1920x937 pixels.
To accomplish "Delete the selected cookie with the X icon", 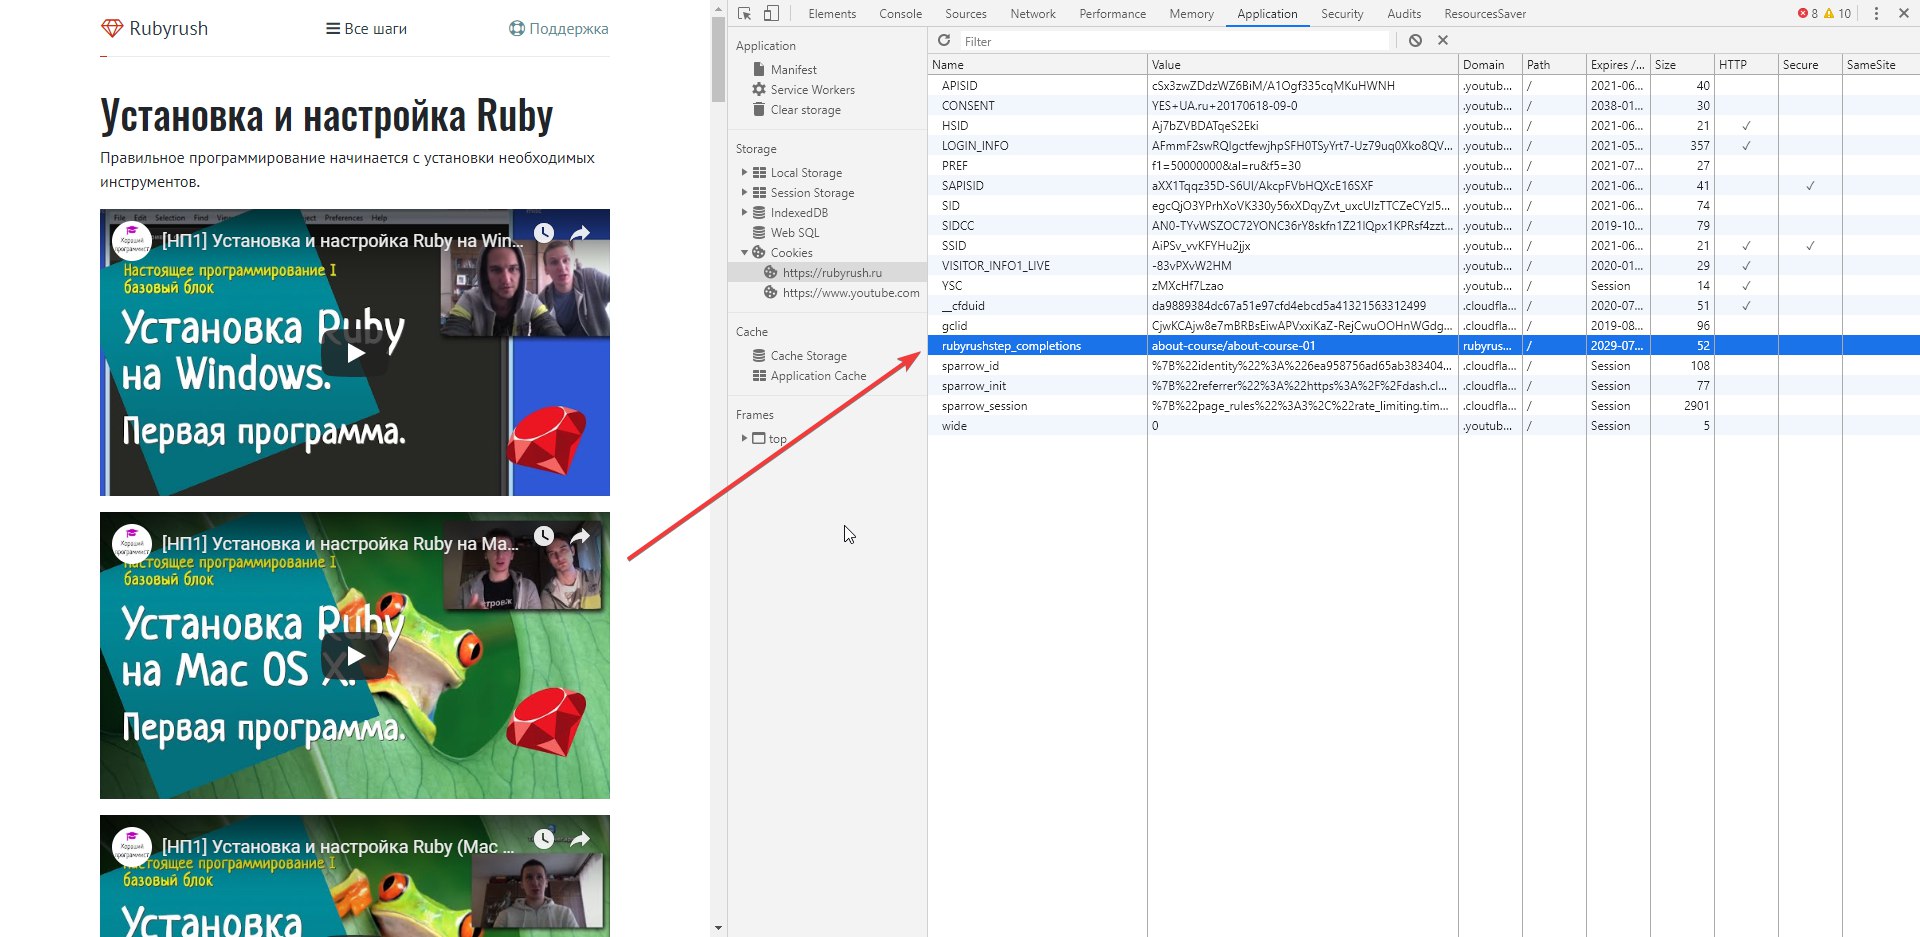I will pyautogui.click(x=1443, y=40).
